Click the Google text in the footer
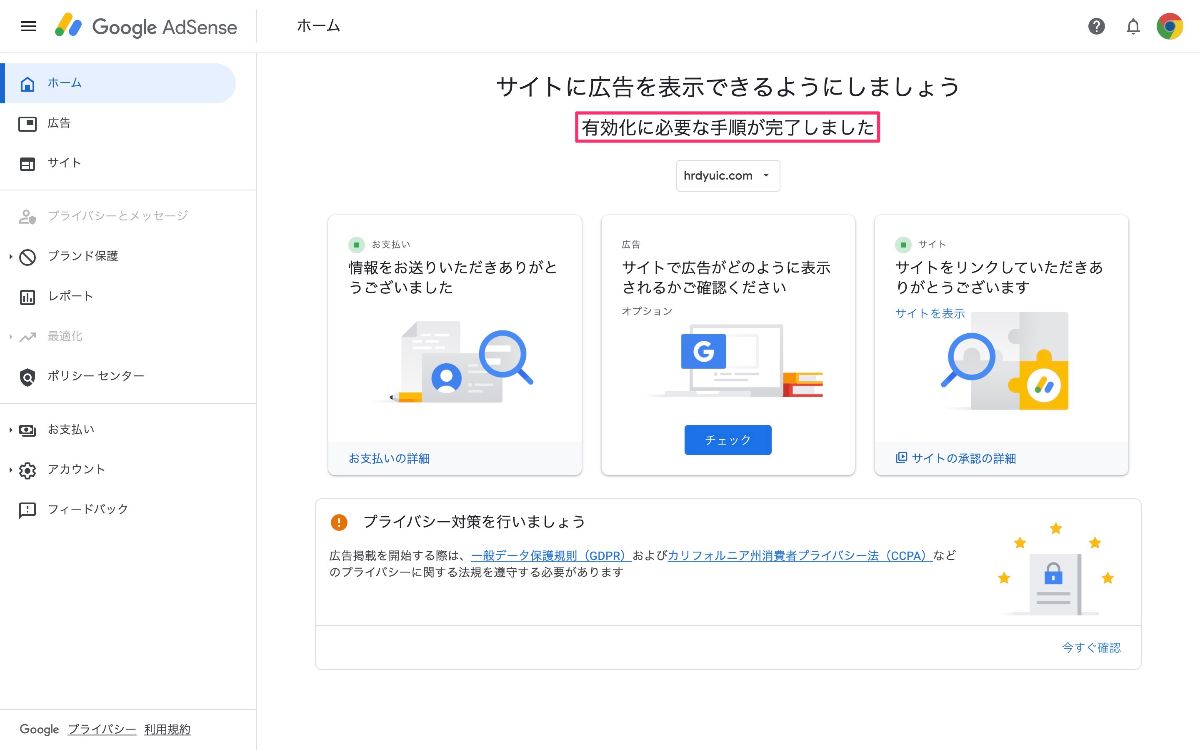The width and height of the screenshot is (1200, 750). (x=39, y=729)
